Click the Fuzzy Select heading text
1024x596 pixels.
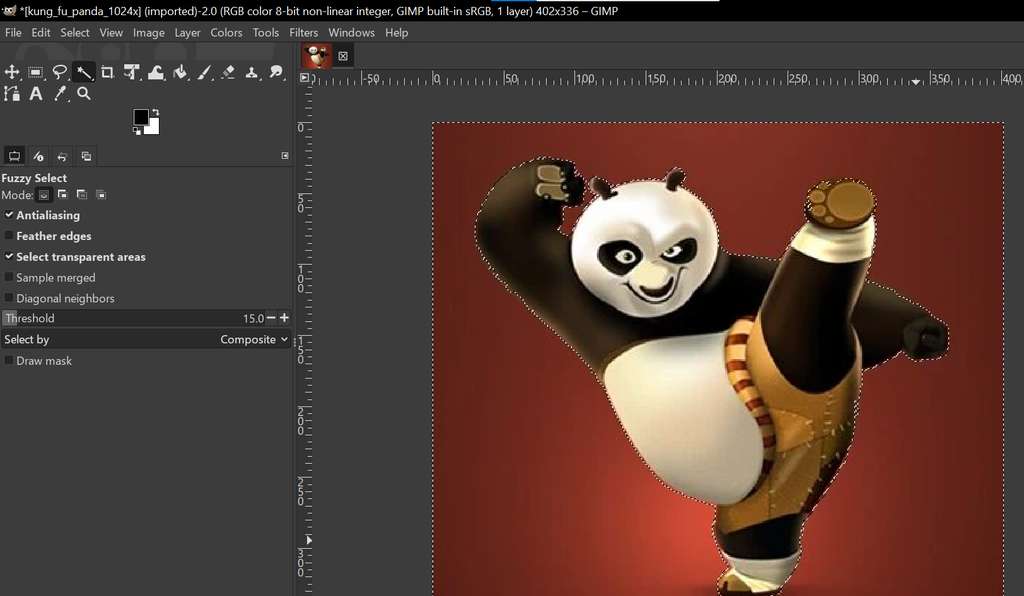pos(34,178)
